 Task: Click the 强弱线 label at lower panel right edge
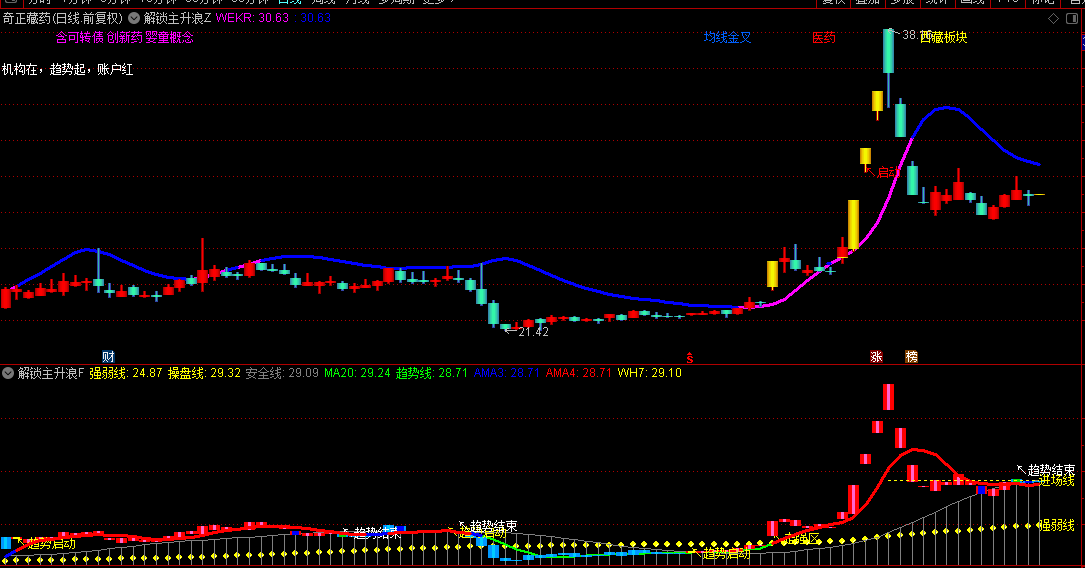1057,526
